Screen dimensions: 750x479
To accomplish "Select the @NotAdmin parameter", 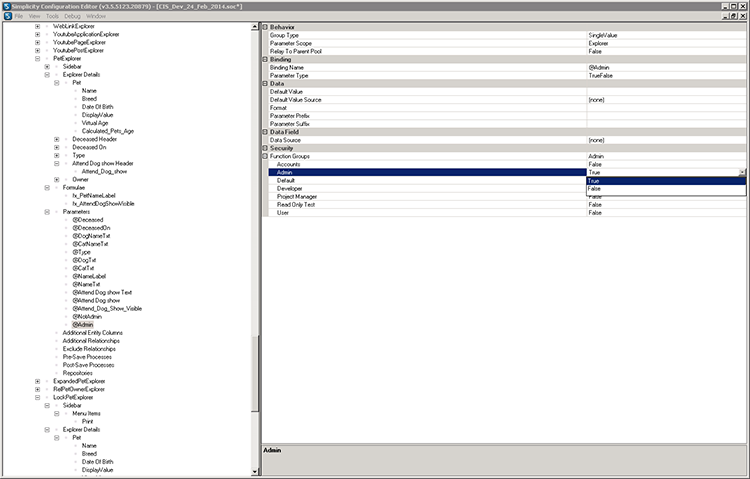I will [87, 317].
